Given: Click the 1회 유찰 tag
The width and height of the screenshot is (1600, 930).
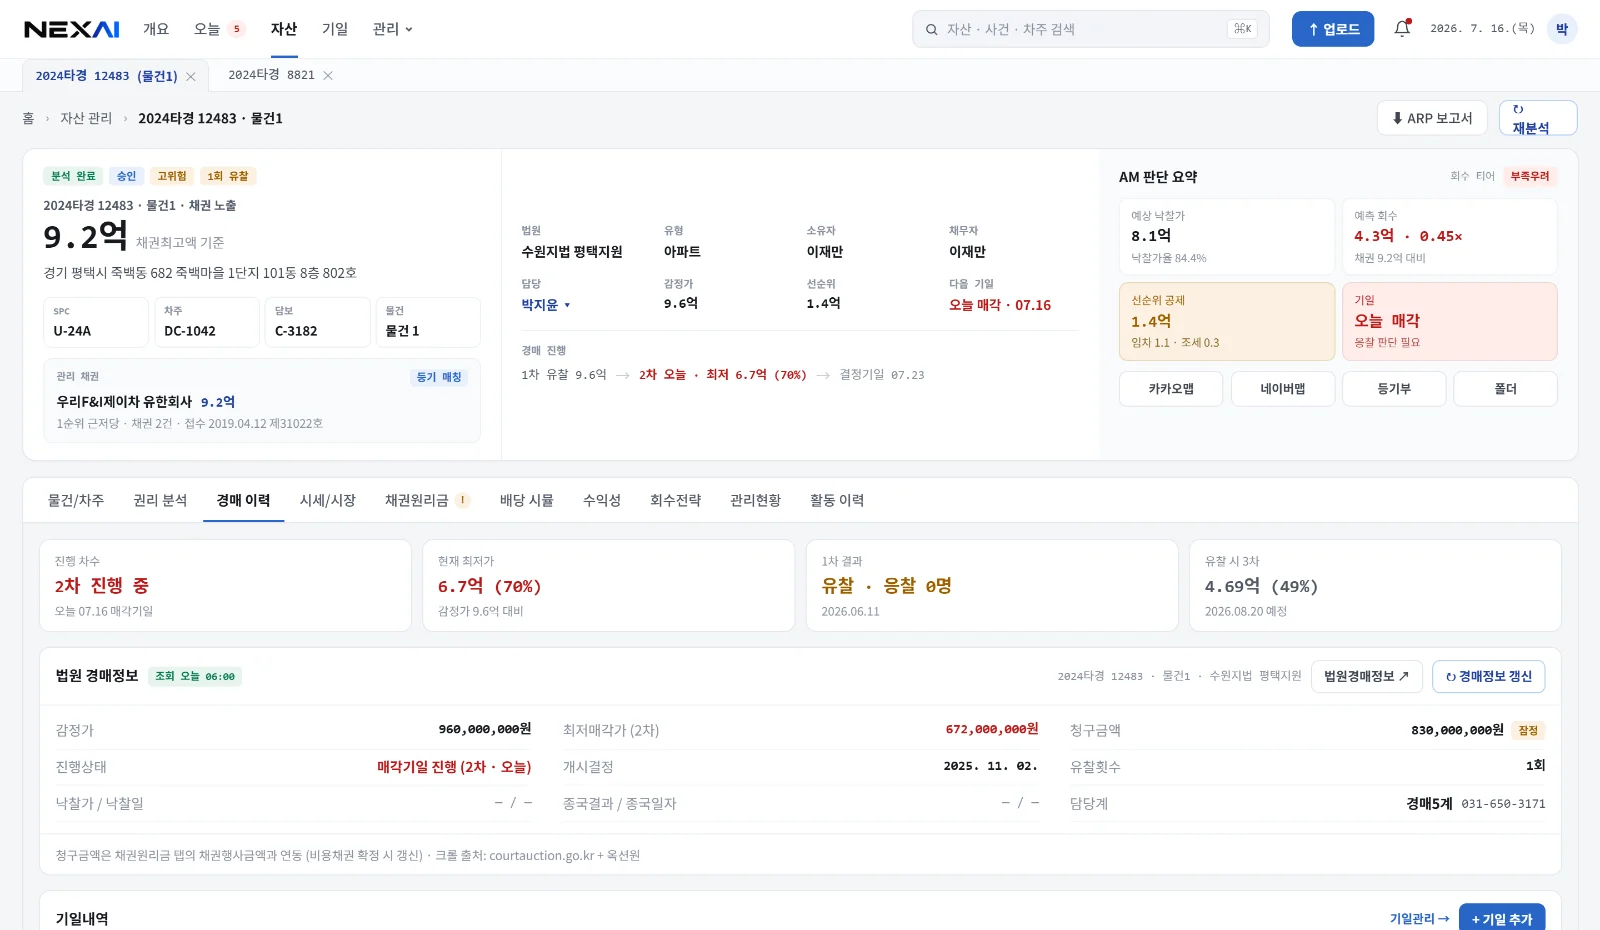Looking at the screenshot, I should click(x=228, y=176).
